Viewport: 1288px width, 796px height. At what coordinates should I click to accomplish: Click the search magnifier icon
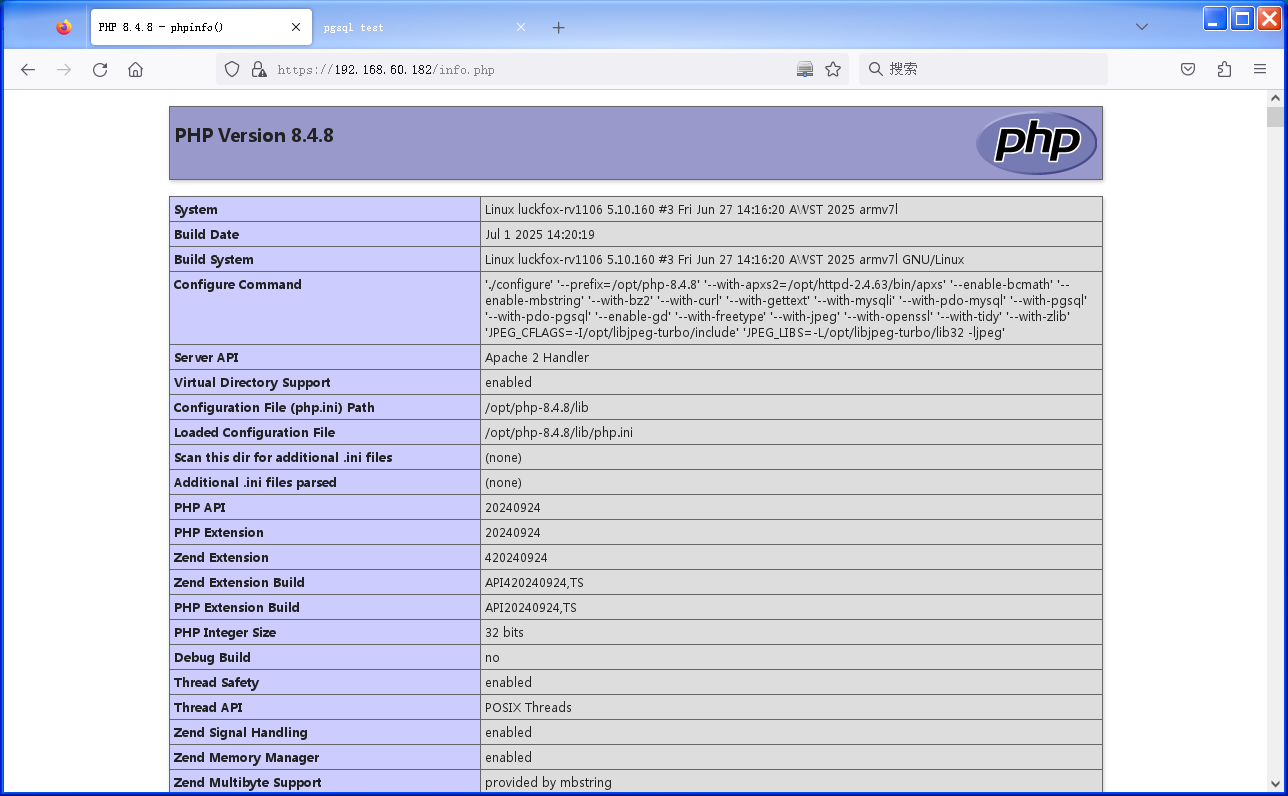[x=875, y=69]
